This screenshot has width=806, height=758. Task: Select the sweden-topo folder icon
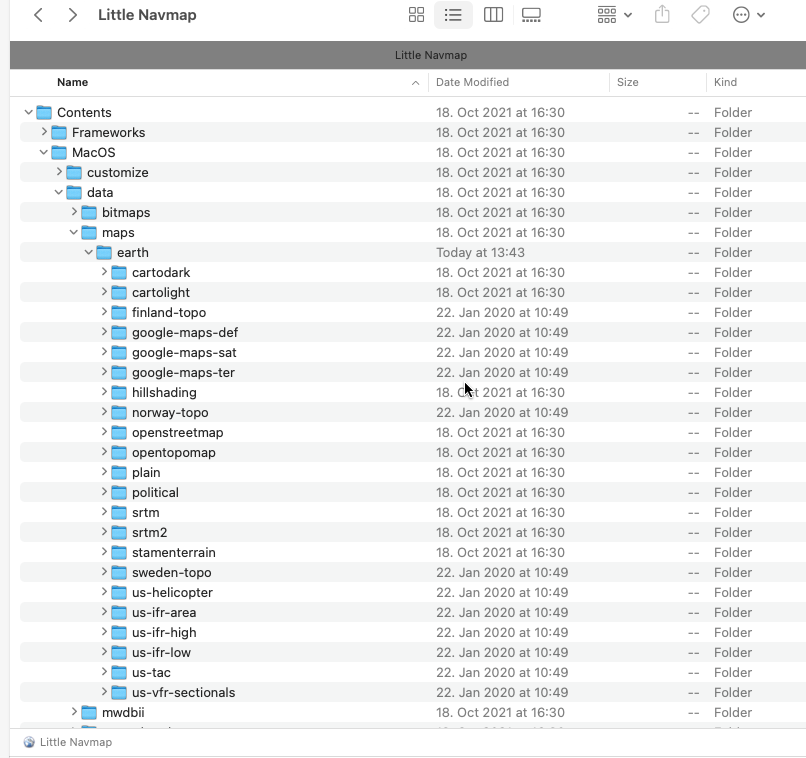click(119, 573)
